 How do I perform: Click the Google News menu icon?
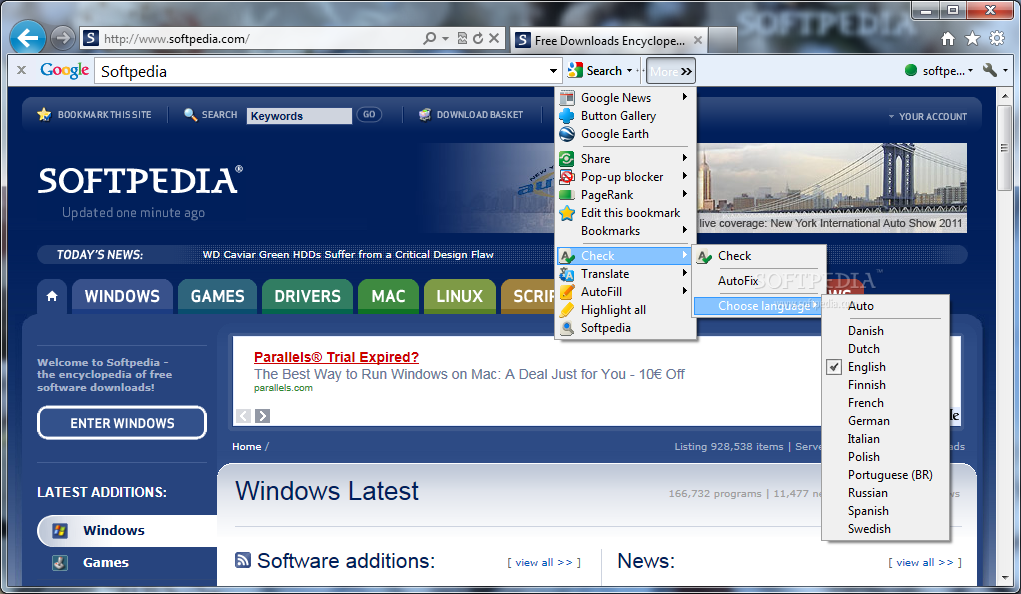point(567,98)
